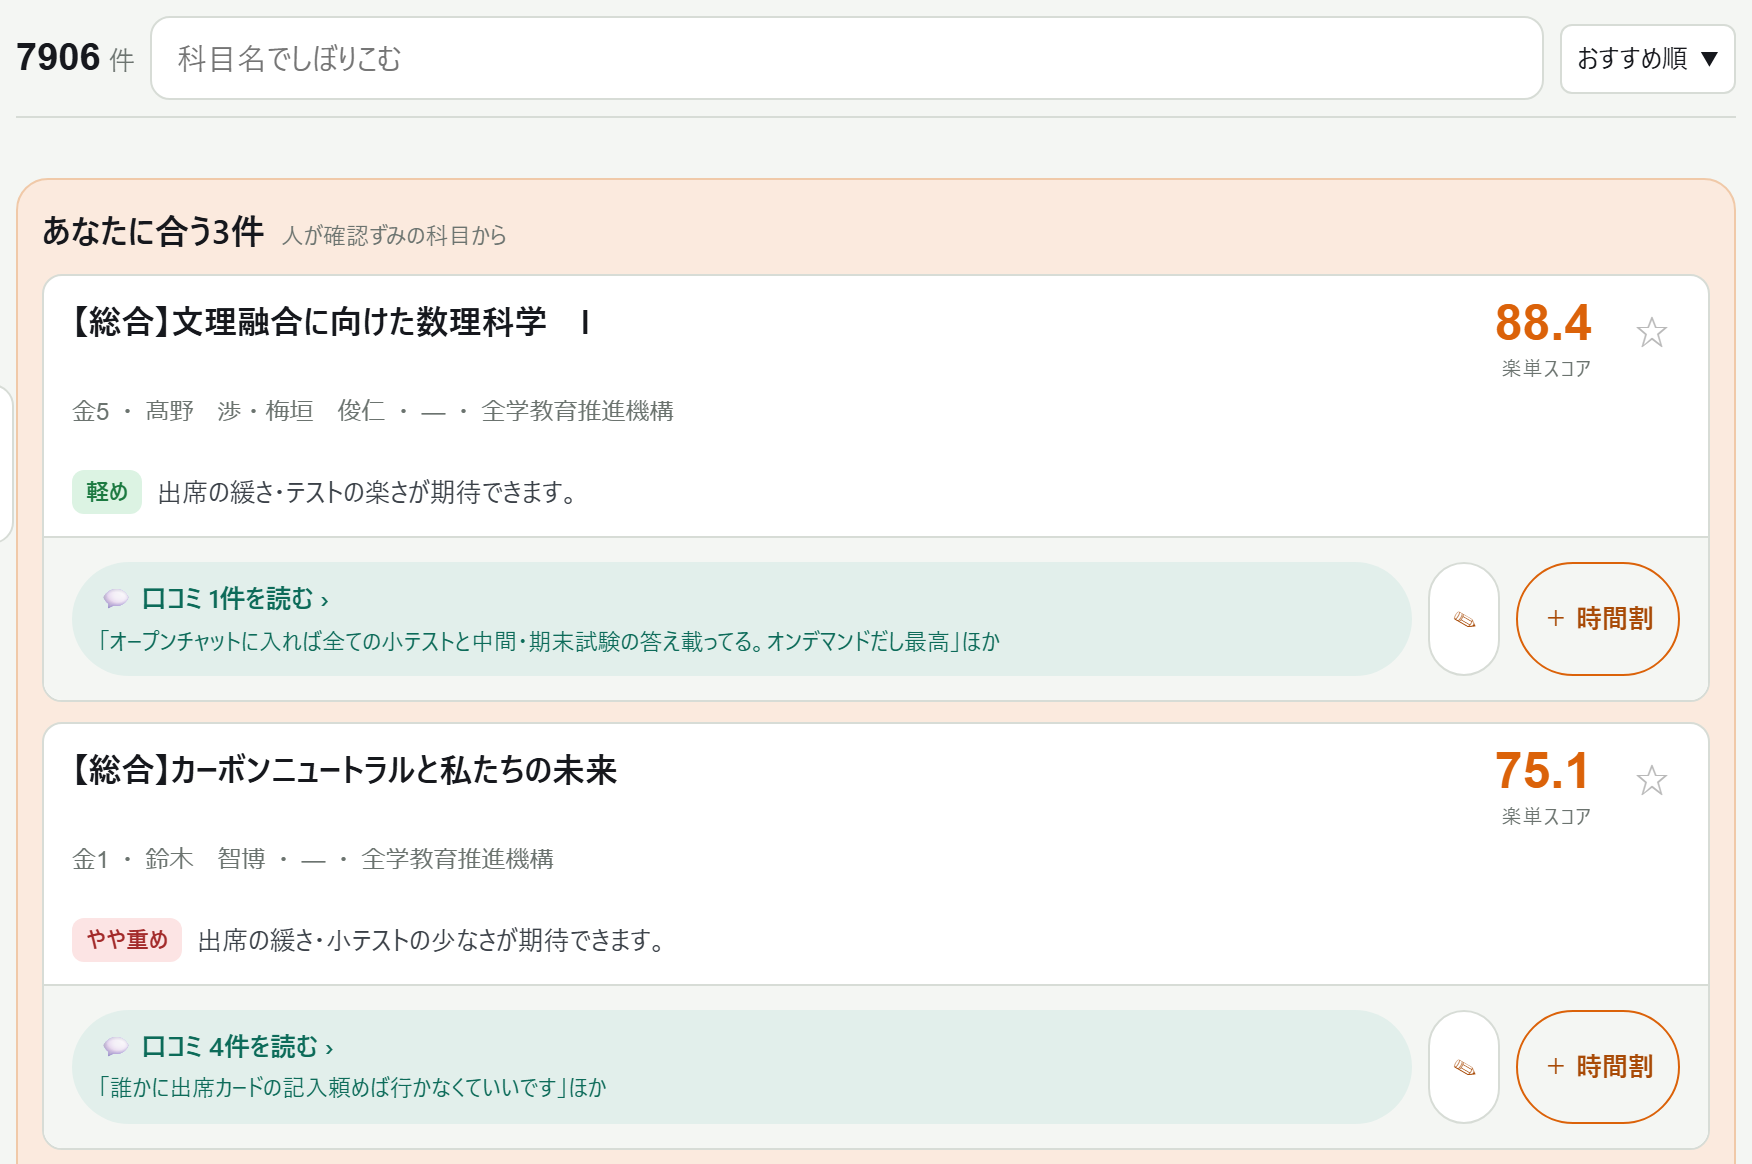Favorite the 文理融合に向けた数理科学 course star

[x=1651, y=332]
